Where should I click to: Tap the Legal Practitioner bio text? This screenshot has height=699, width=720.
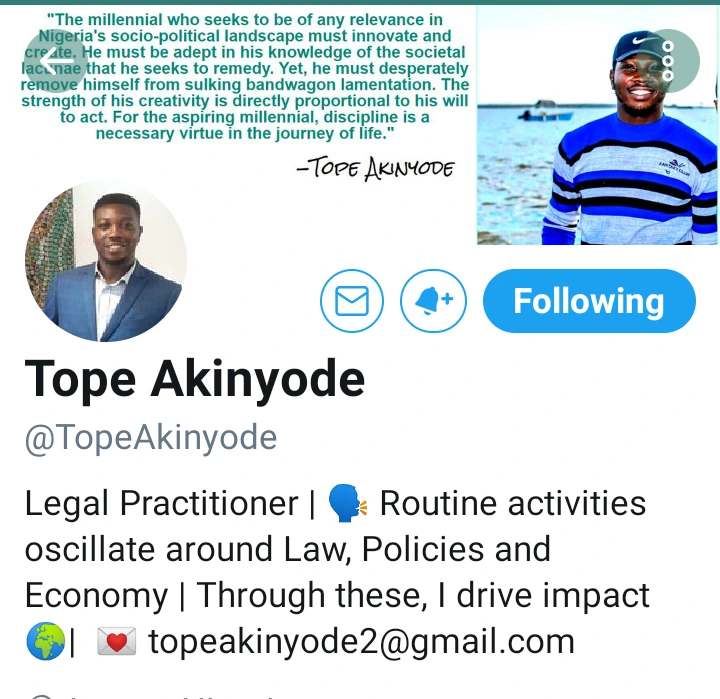(162, 504)
